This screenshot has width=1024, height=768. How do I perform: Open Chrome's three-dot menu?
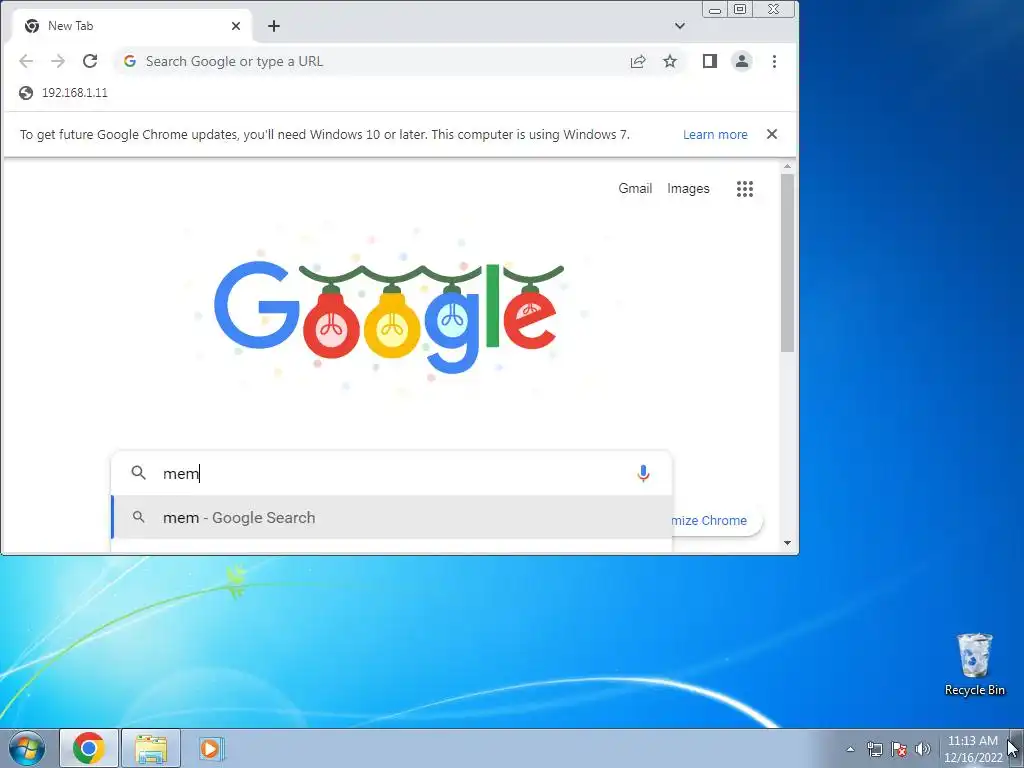775,61
